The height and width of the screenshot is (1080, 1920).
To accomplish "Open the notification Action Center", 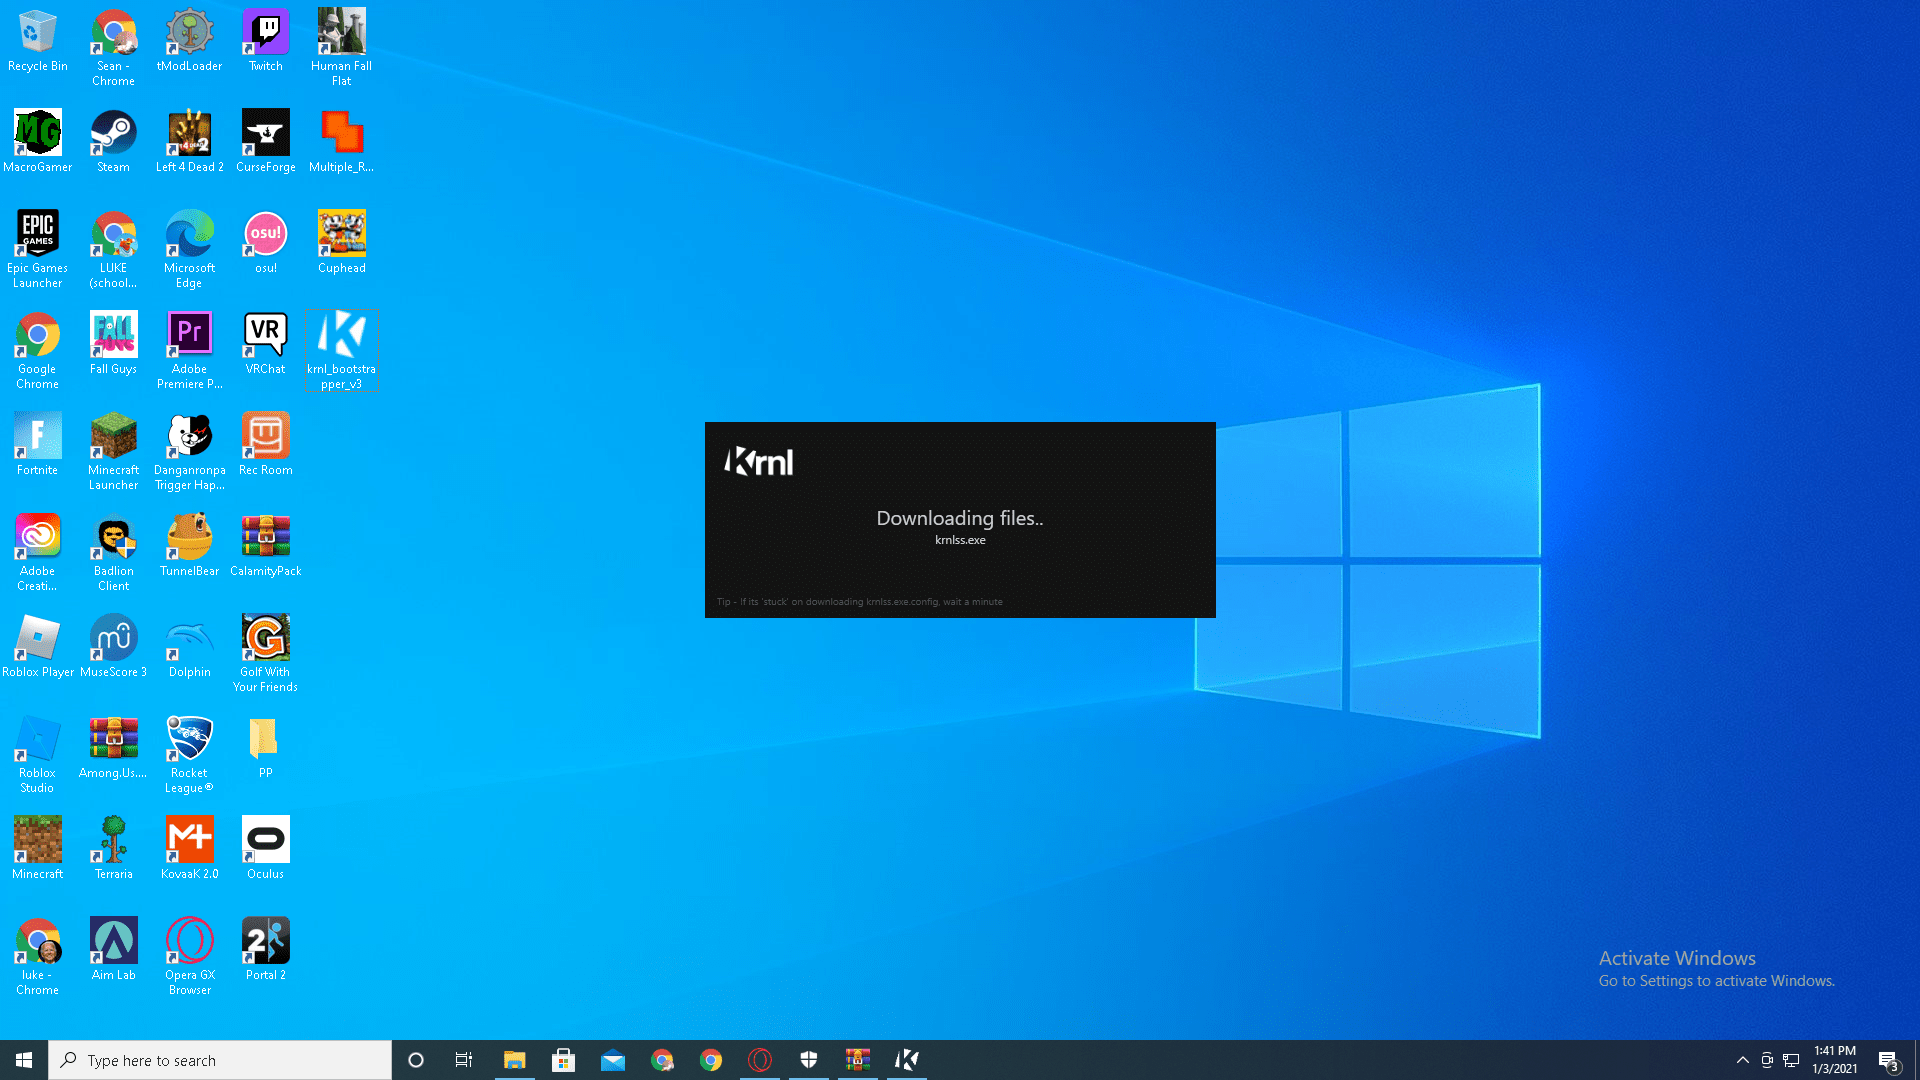I will click(1888, 1060).
